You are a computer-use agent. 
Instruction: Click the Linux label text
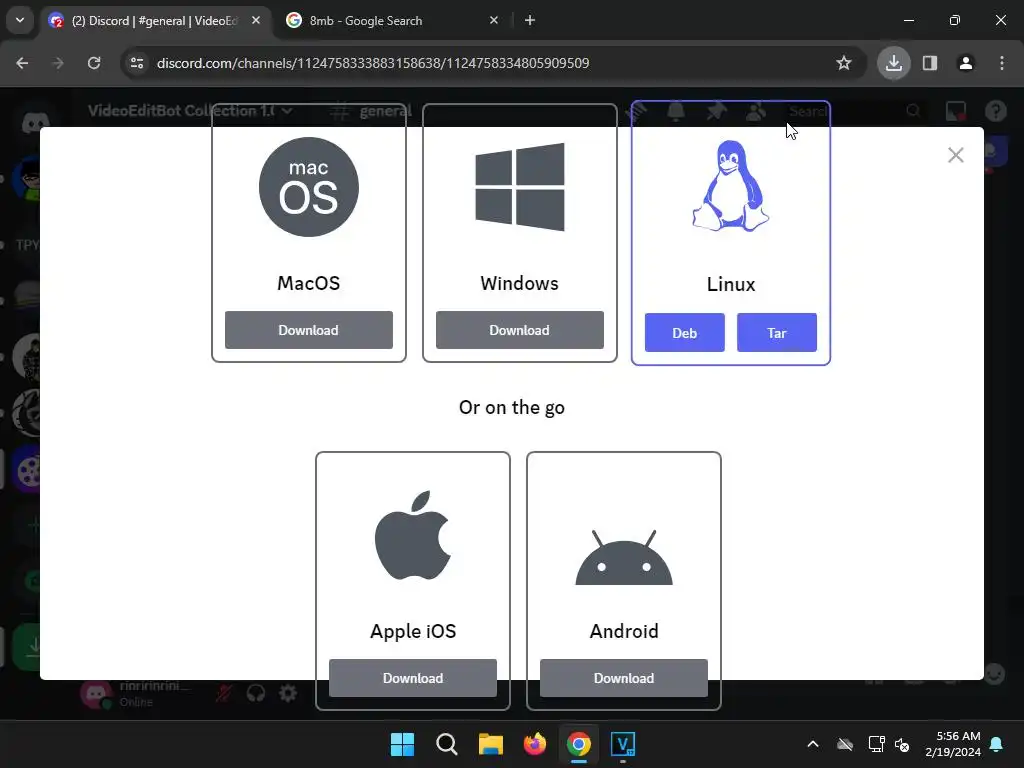(731, 284)
